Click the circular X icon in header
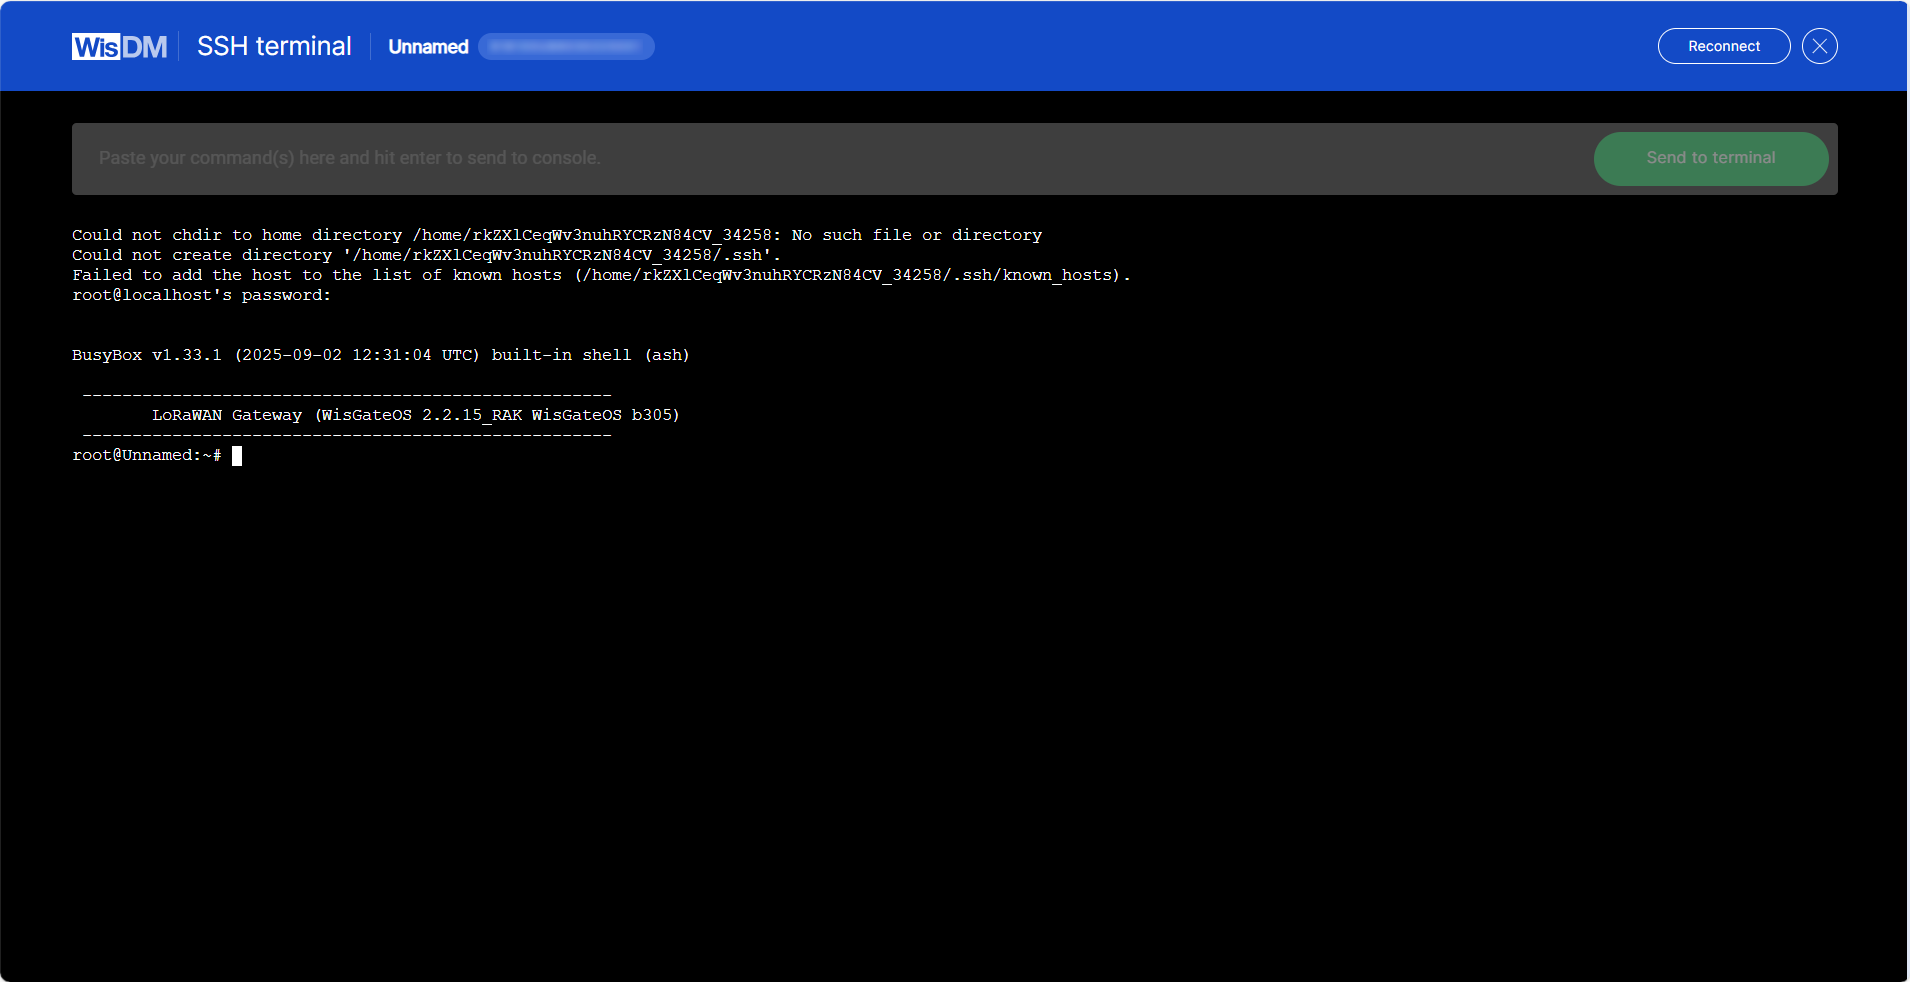Image resolution: width=1910 pixels, height=982 pixels. tap(1819, 46)
